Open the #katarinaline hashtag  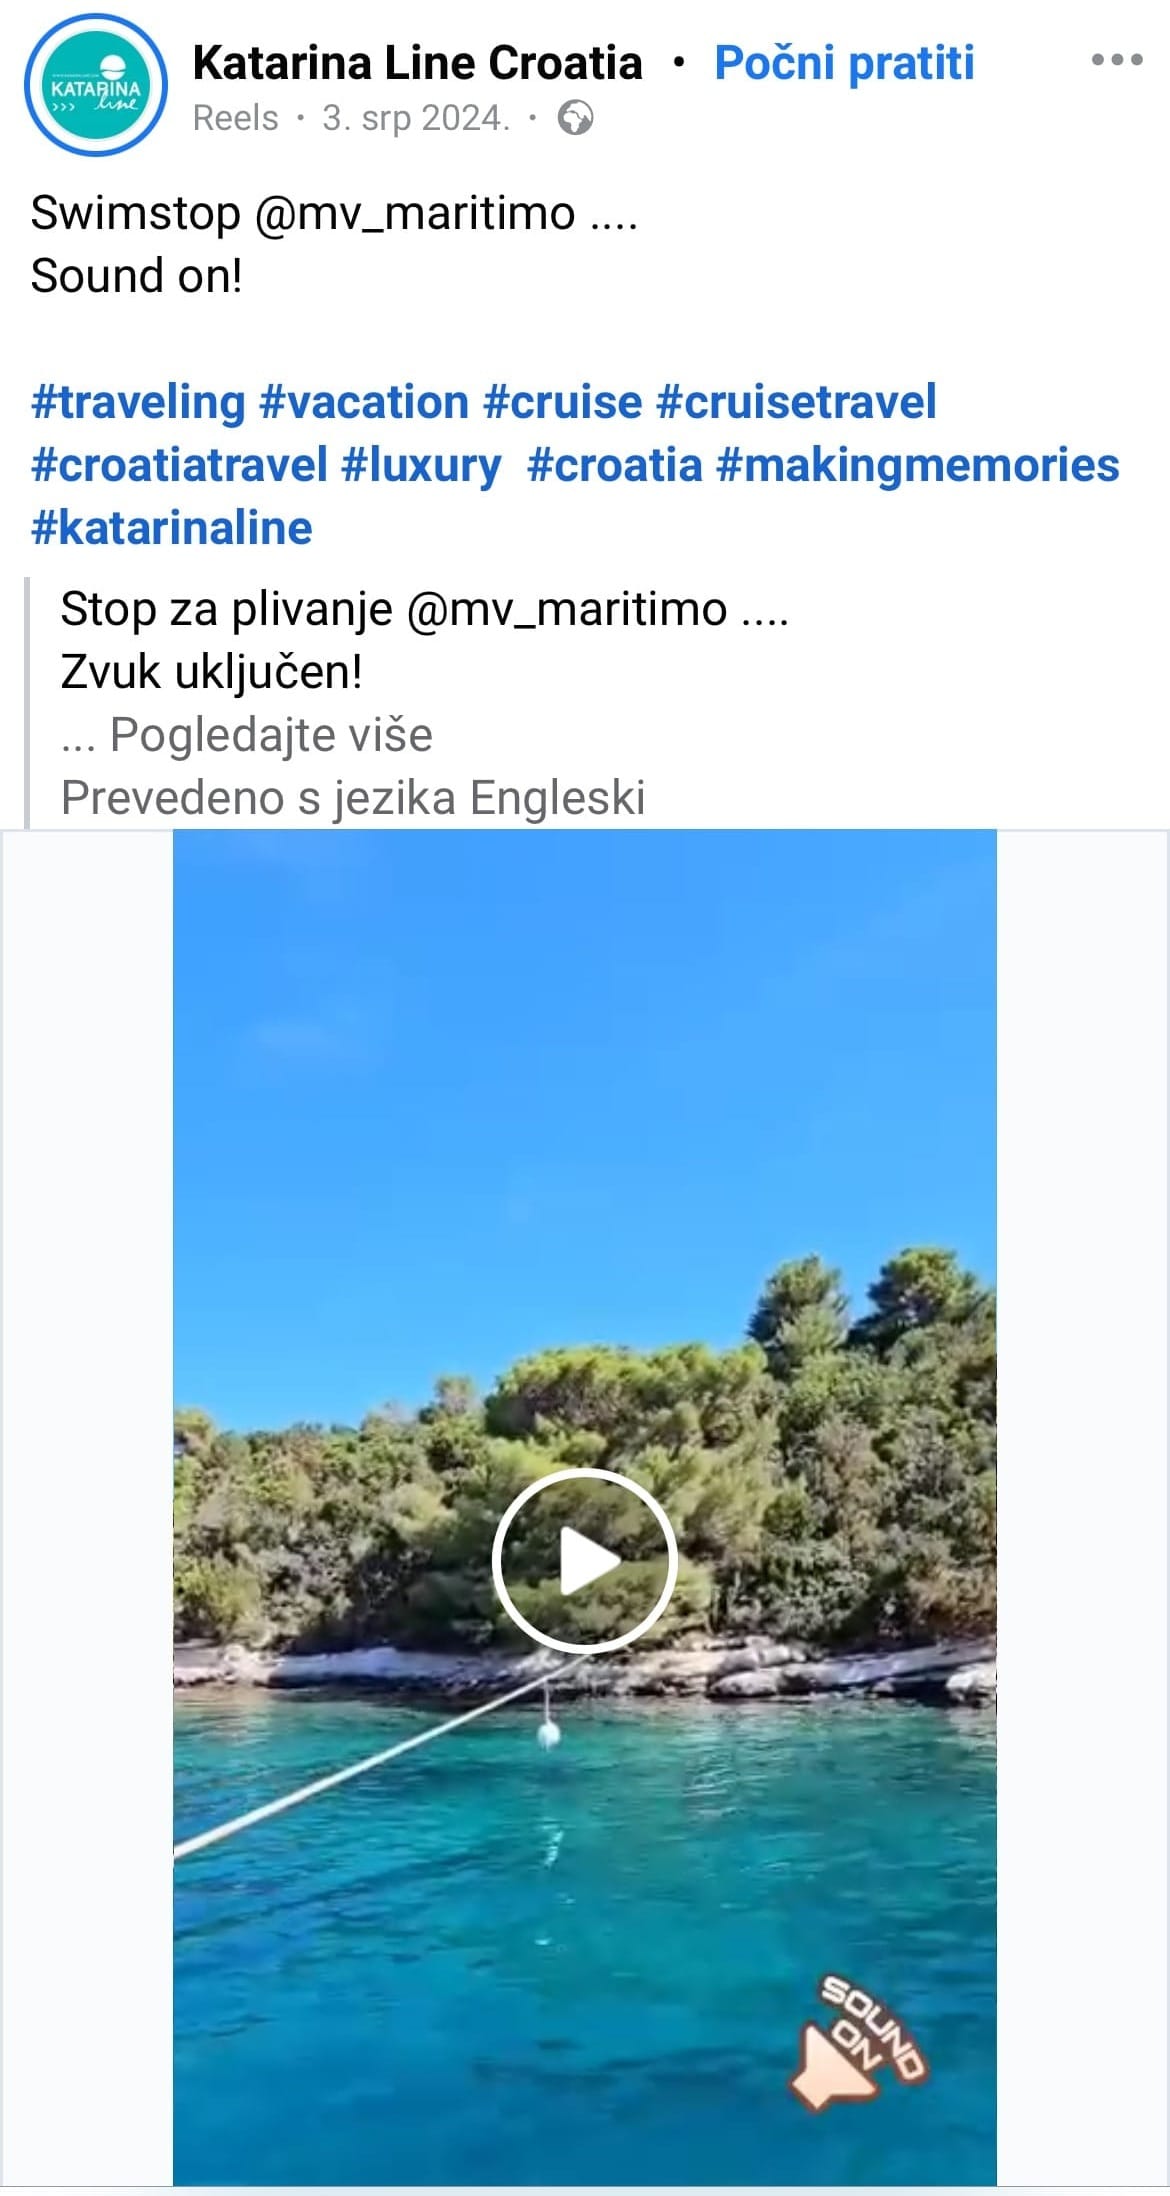tap(172, 528)
